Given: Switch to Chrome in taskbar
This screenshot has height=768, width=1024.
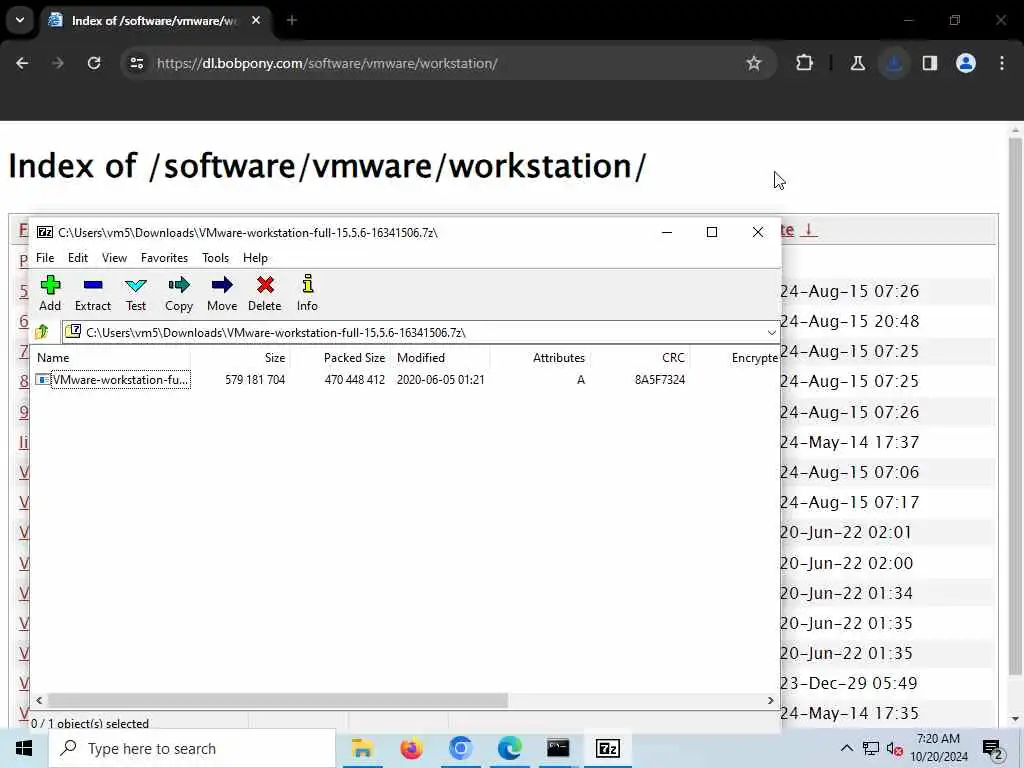Looking at the screenshot, I should tap(460, 748).
